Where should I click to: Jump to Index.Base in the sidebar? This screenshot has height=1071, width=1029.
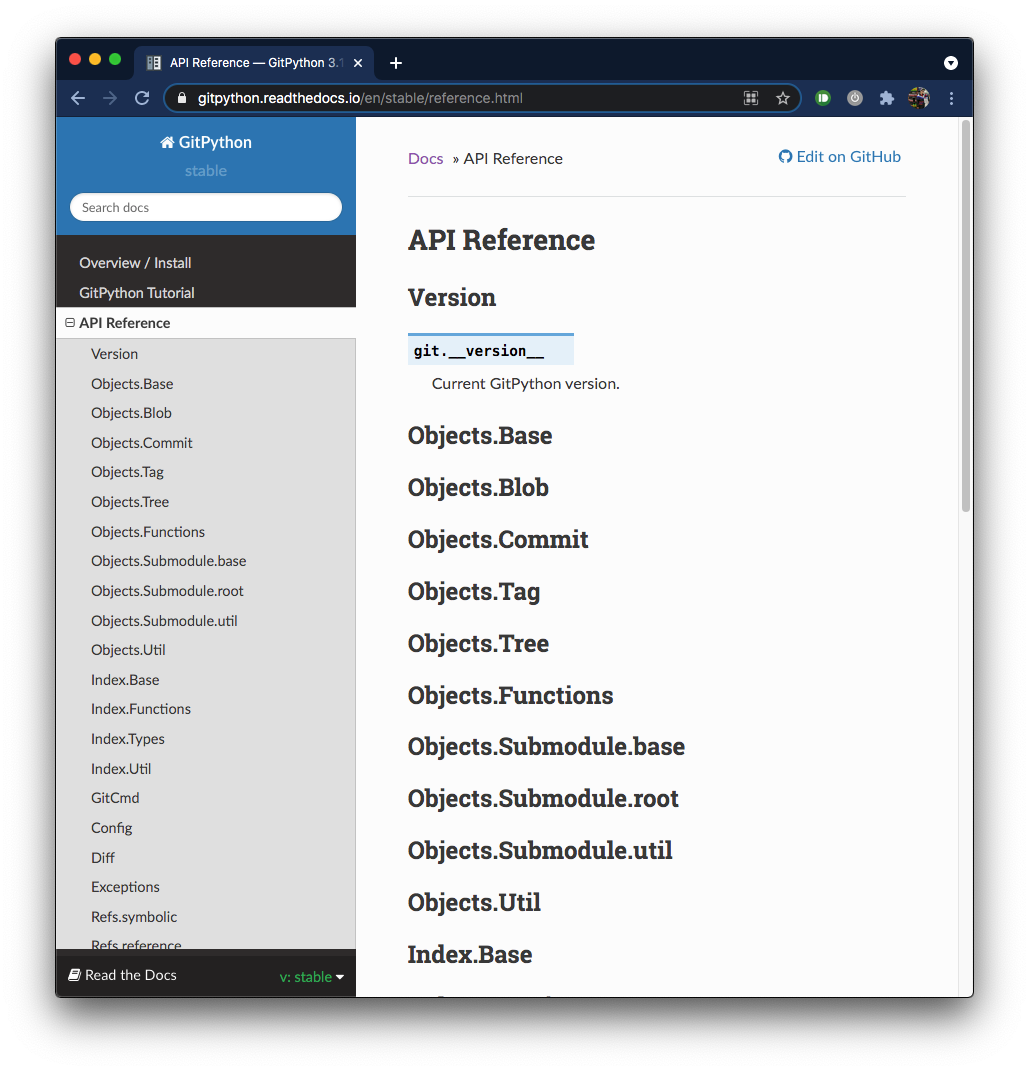click(125, 680)
